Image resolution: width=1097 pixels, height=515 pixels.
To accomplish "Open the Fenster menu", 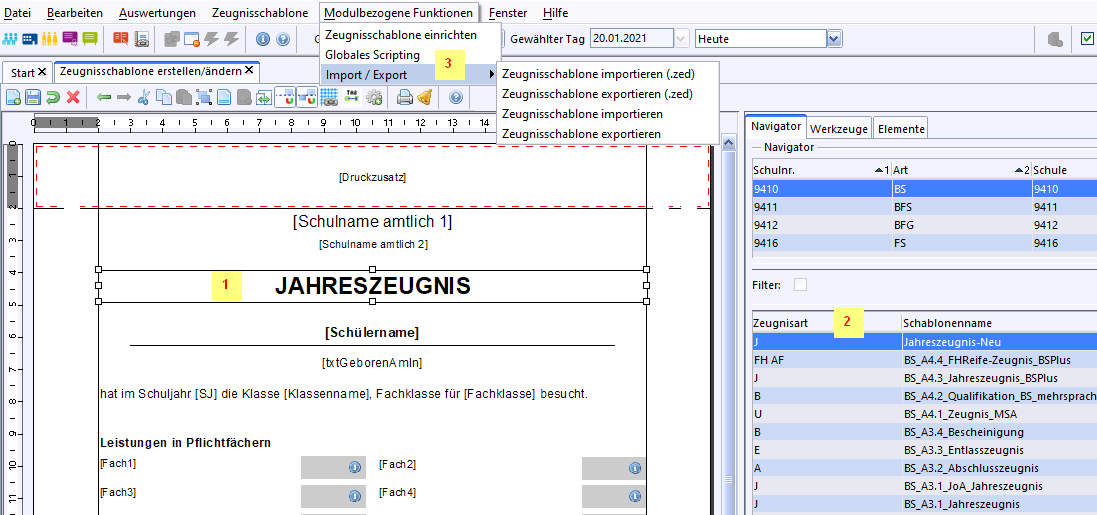I will (508, 13).
